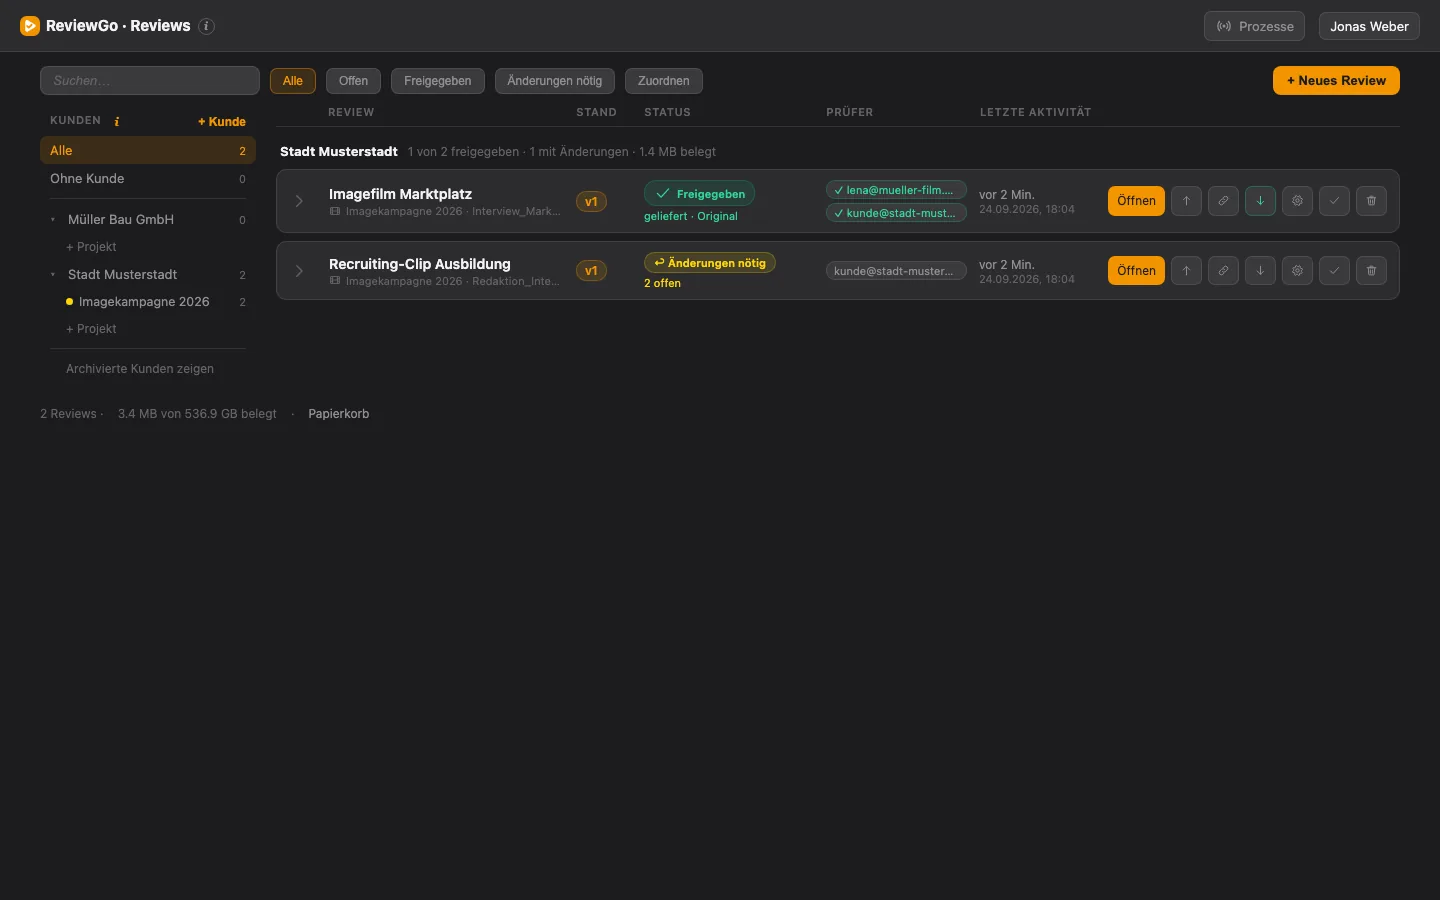The image size is (1440, 900).
Task: Delete Imagefilm Marktplatz with the trash icon
Action: click(1371, 201)
